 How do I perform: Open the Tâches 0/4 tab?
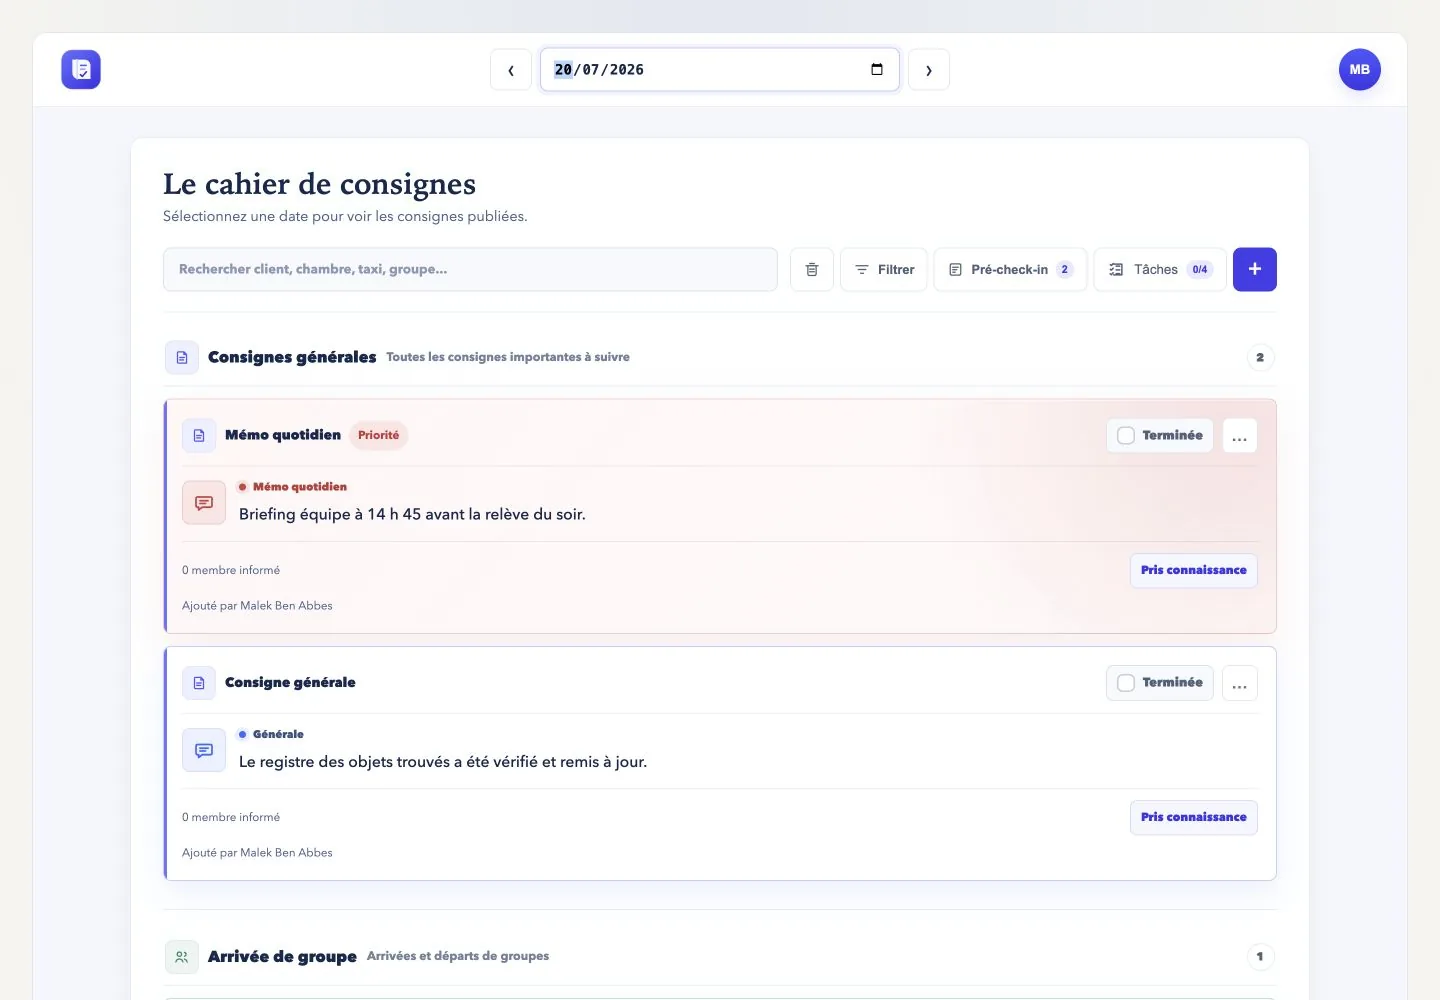pos(1160,270)
